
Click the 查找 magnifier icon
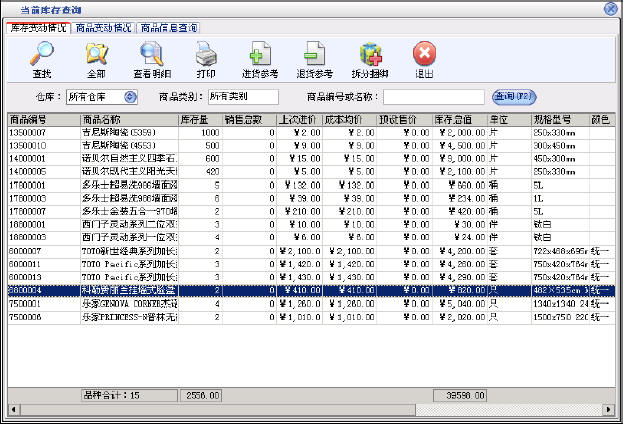(42, 55)
